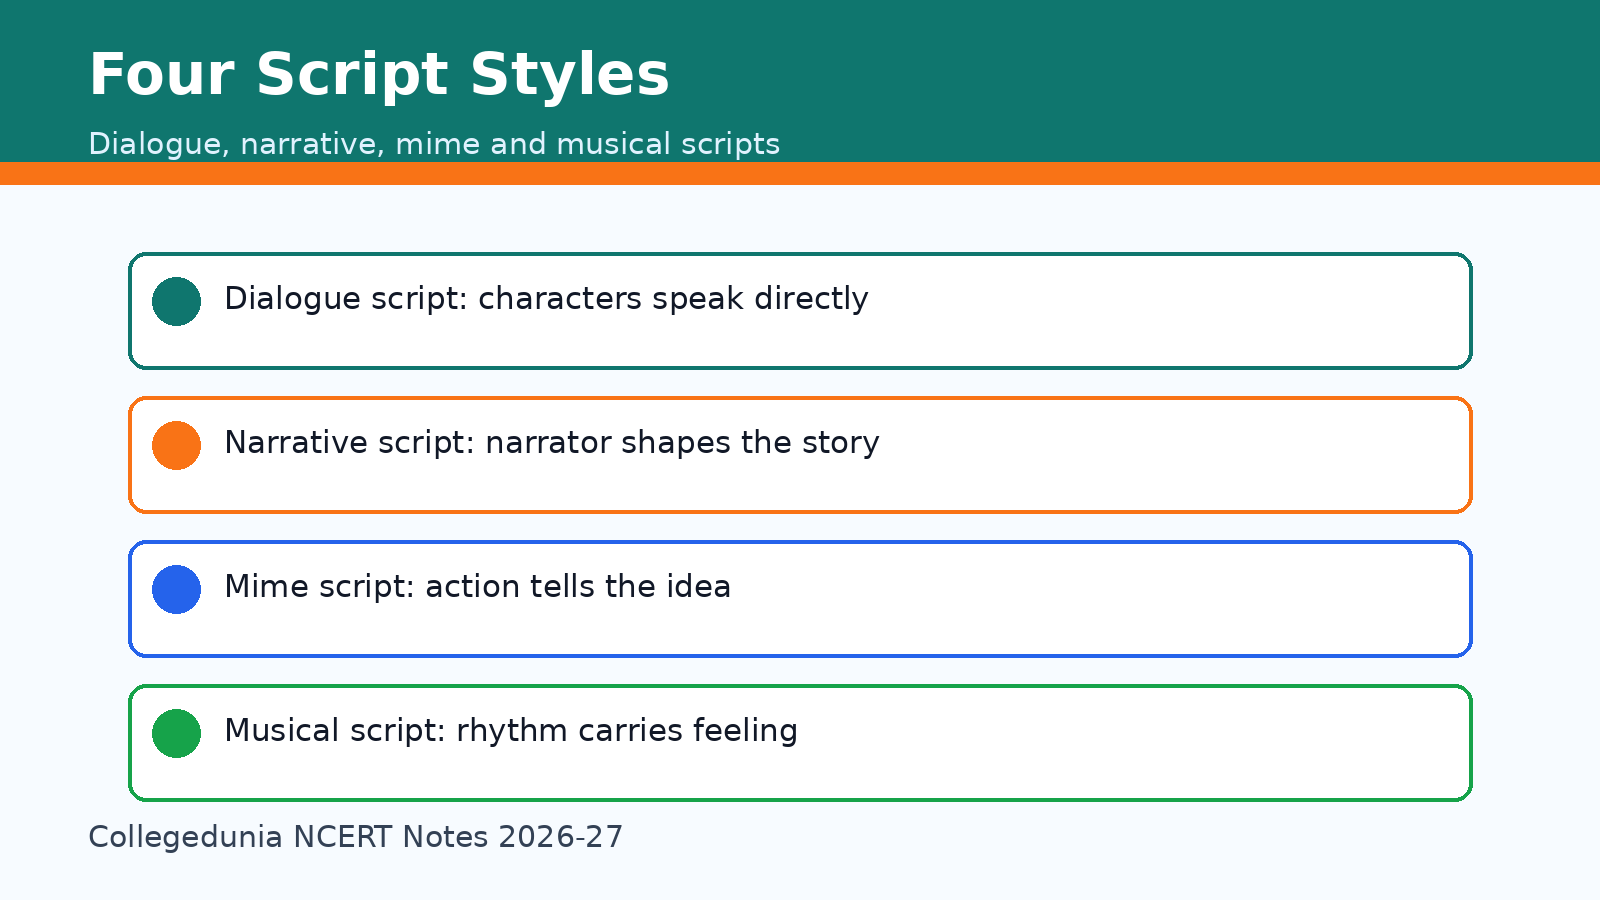Click the footer 'Collegedunia NCERT Notes 2026-27'
Image resolution: width=1600 pixels, height=900 pixels.
(356, 837)
